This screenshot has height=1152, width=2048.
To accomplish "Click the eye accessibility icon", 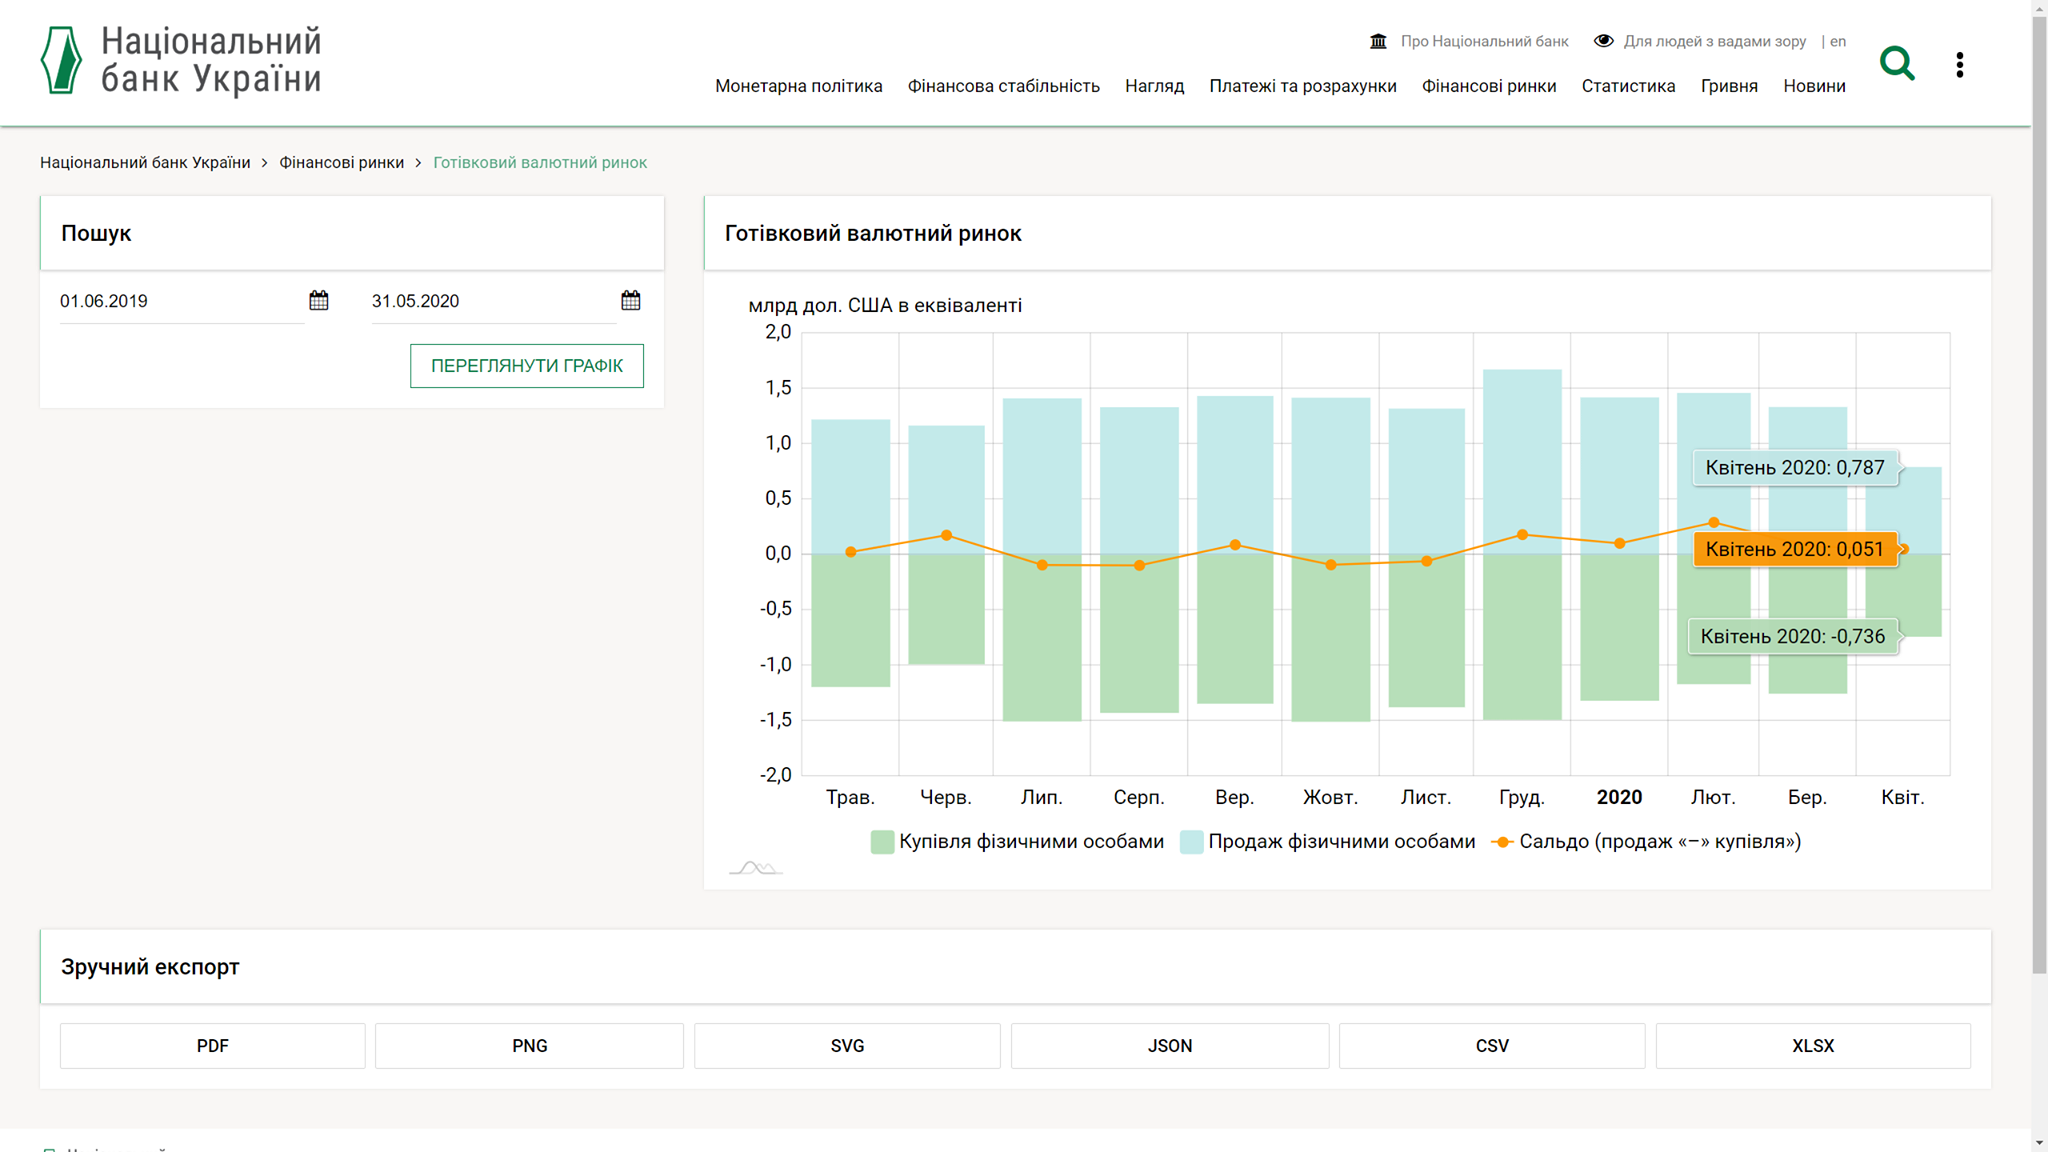I will 1603,41.
